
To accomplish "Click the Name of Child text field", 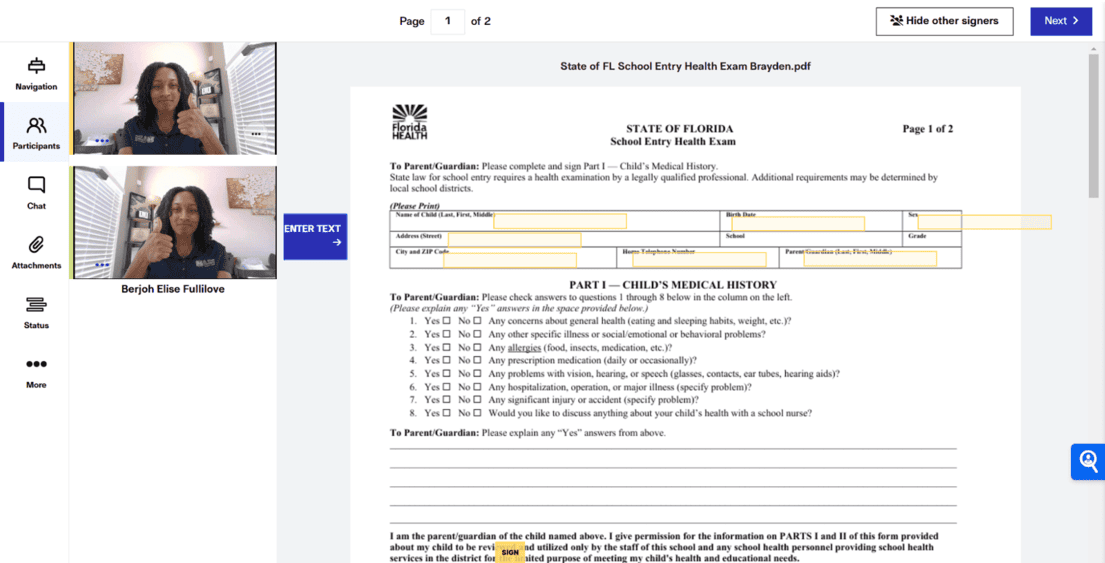I will coord(560,222).
